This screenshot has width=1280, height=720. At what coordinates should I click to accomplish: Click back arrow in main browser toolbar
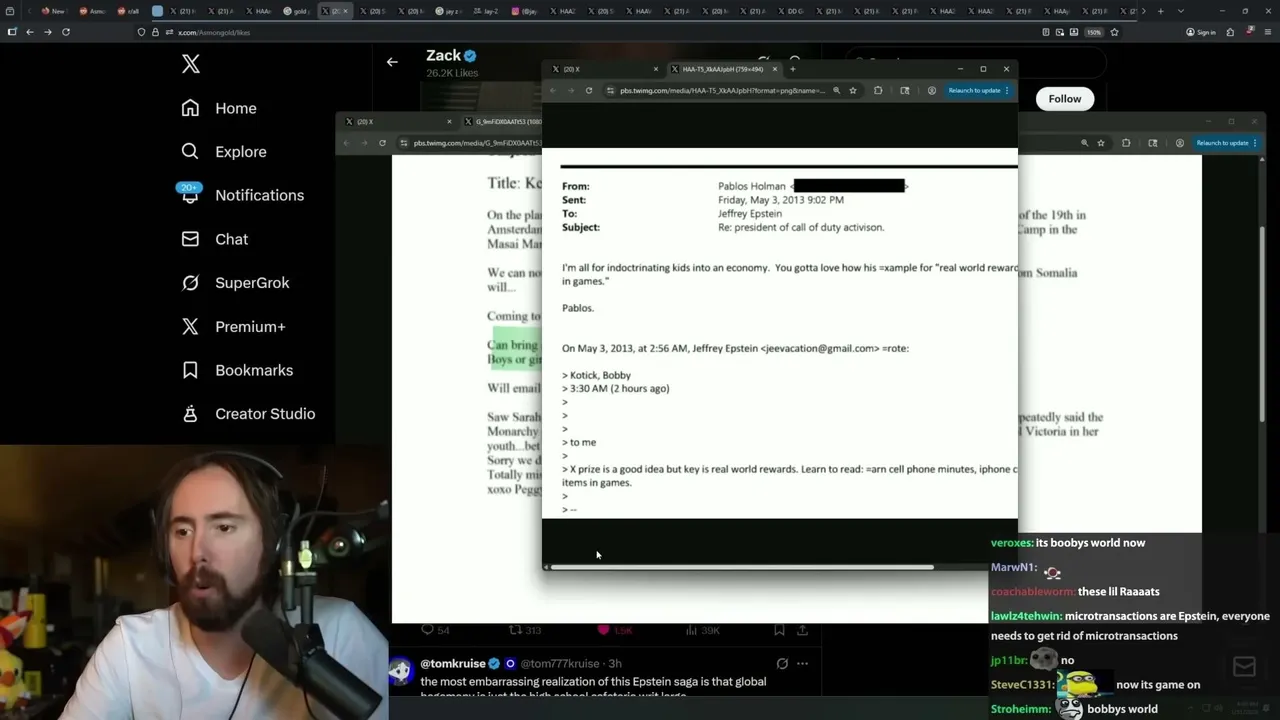(x=30, y=32)
